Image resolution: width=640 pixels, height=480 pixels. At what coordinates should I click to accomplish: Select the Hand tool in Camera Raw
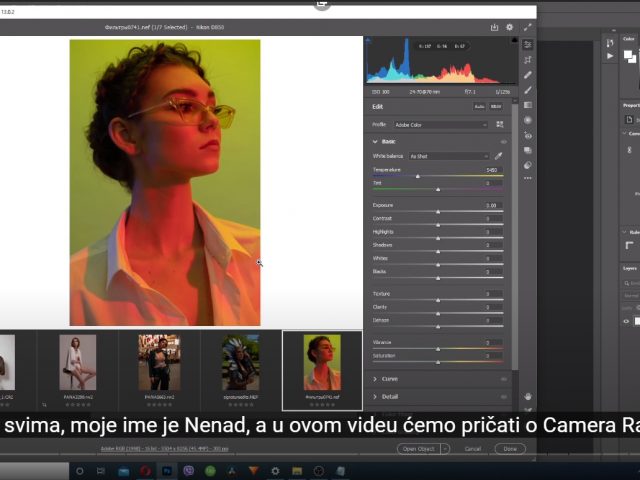pos(528,396)
